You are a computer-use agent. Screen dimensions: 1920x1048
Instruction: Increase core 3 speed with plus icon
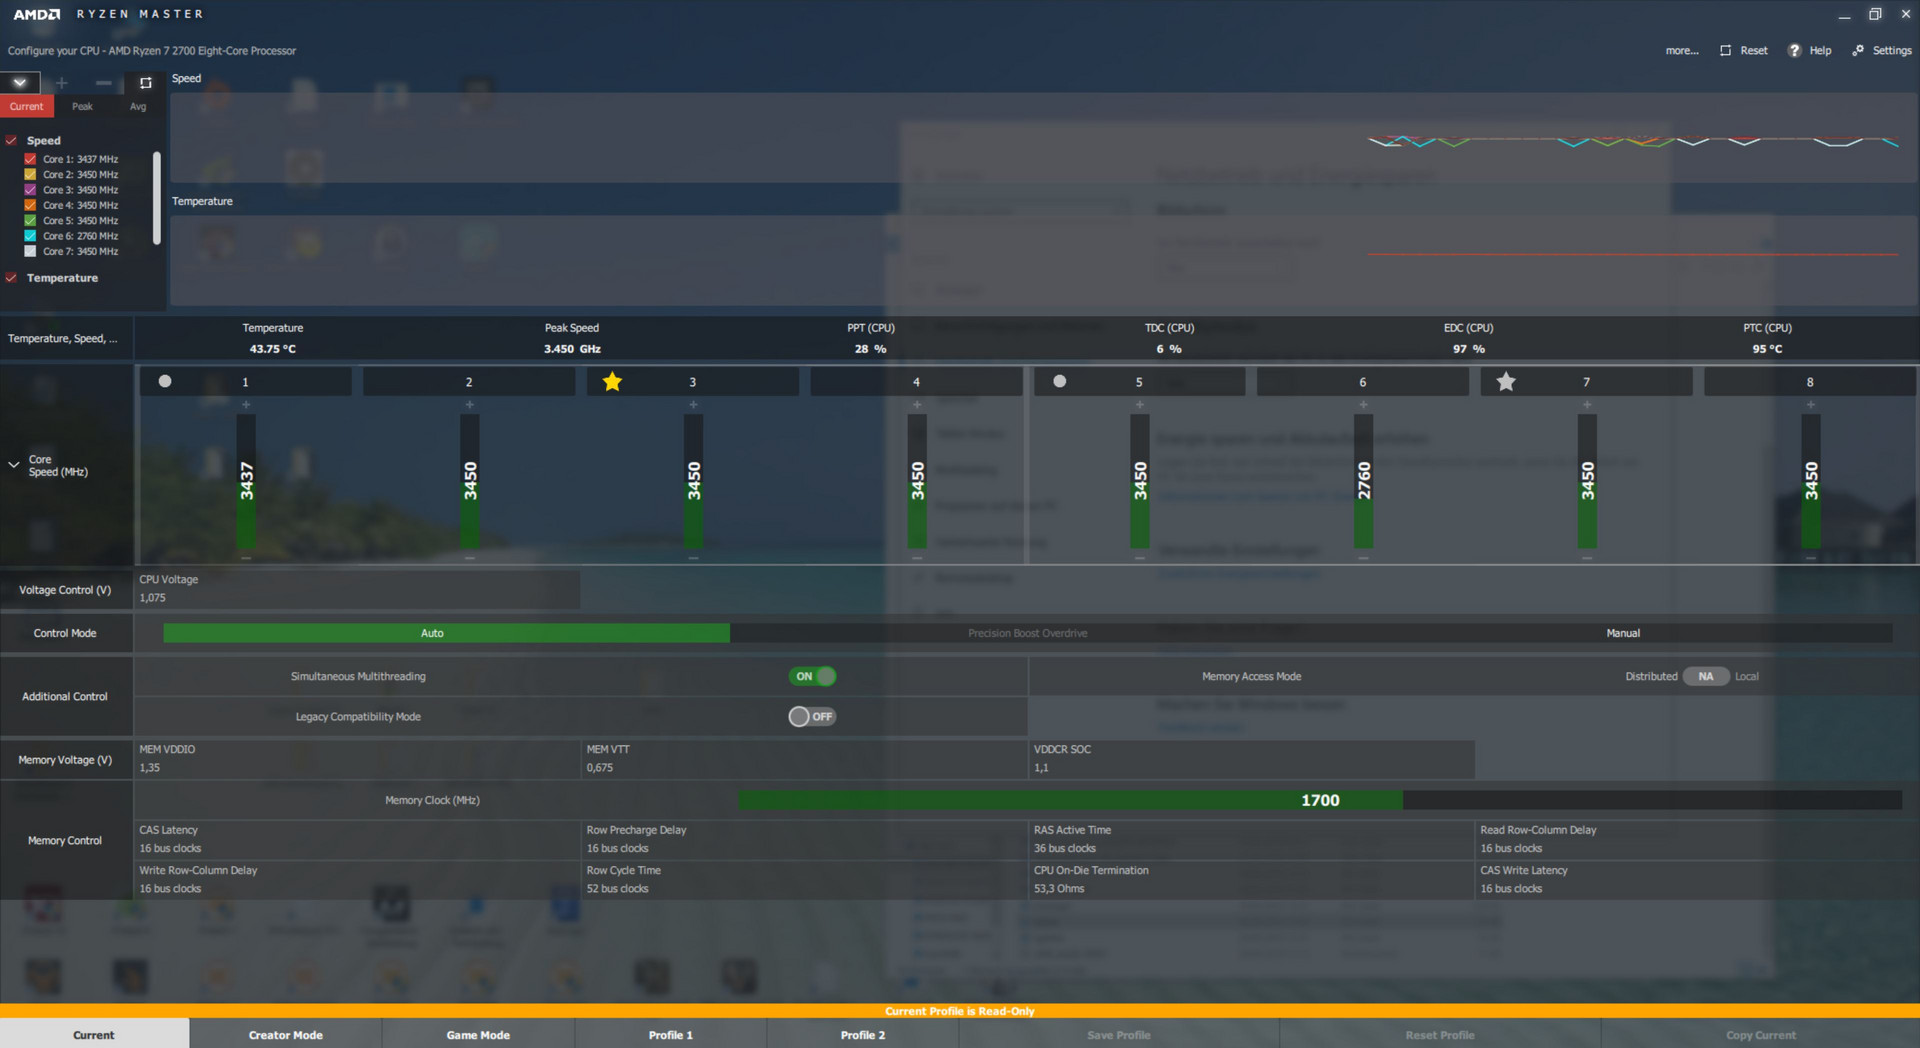pyautogui.click(x=693, y=405)
